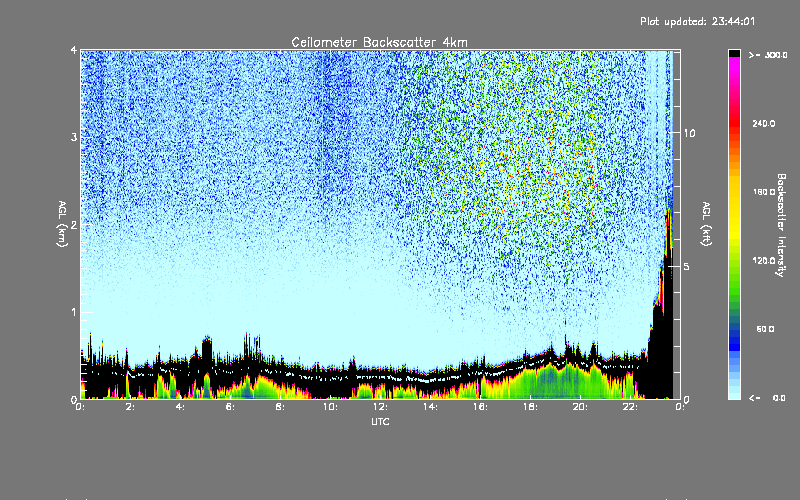This screenshot has width=800, height=500.
Task: Click the 'Plot updated: 23:44:01' timestamp
Action: [697, 21]
